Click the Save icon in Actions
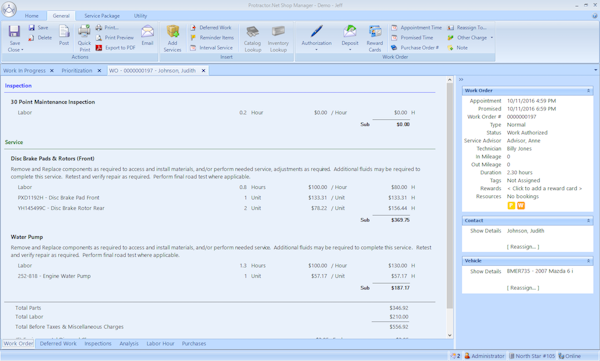 click(x=32, y=28)
